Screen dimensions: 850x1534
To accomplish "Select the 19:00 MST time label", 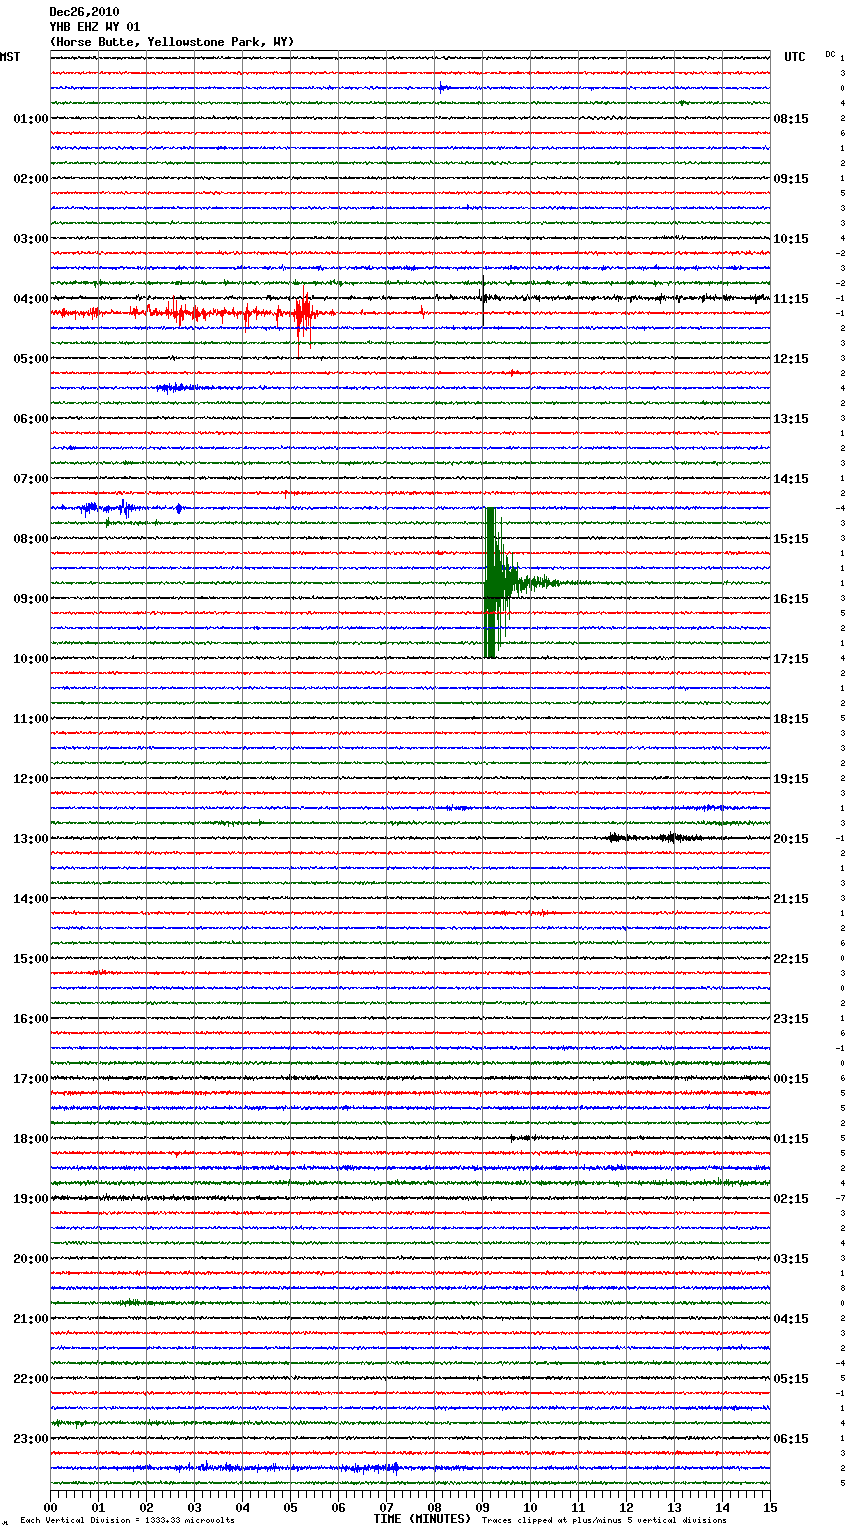I will point(31,1199).
